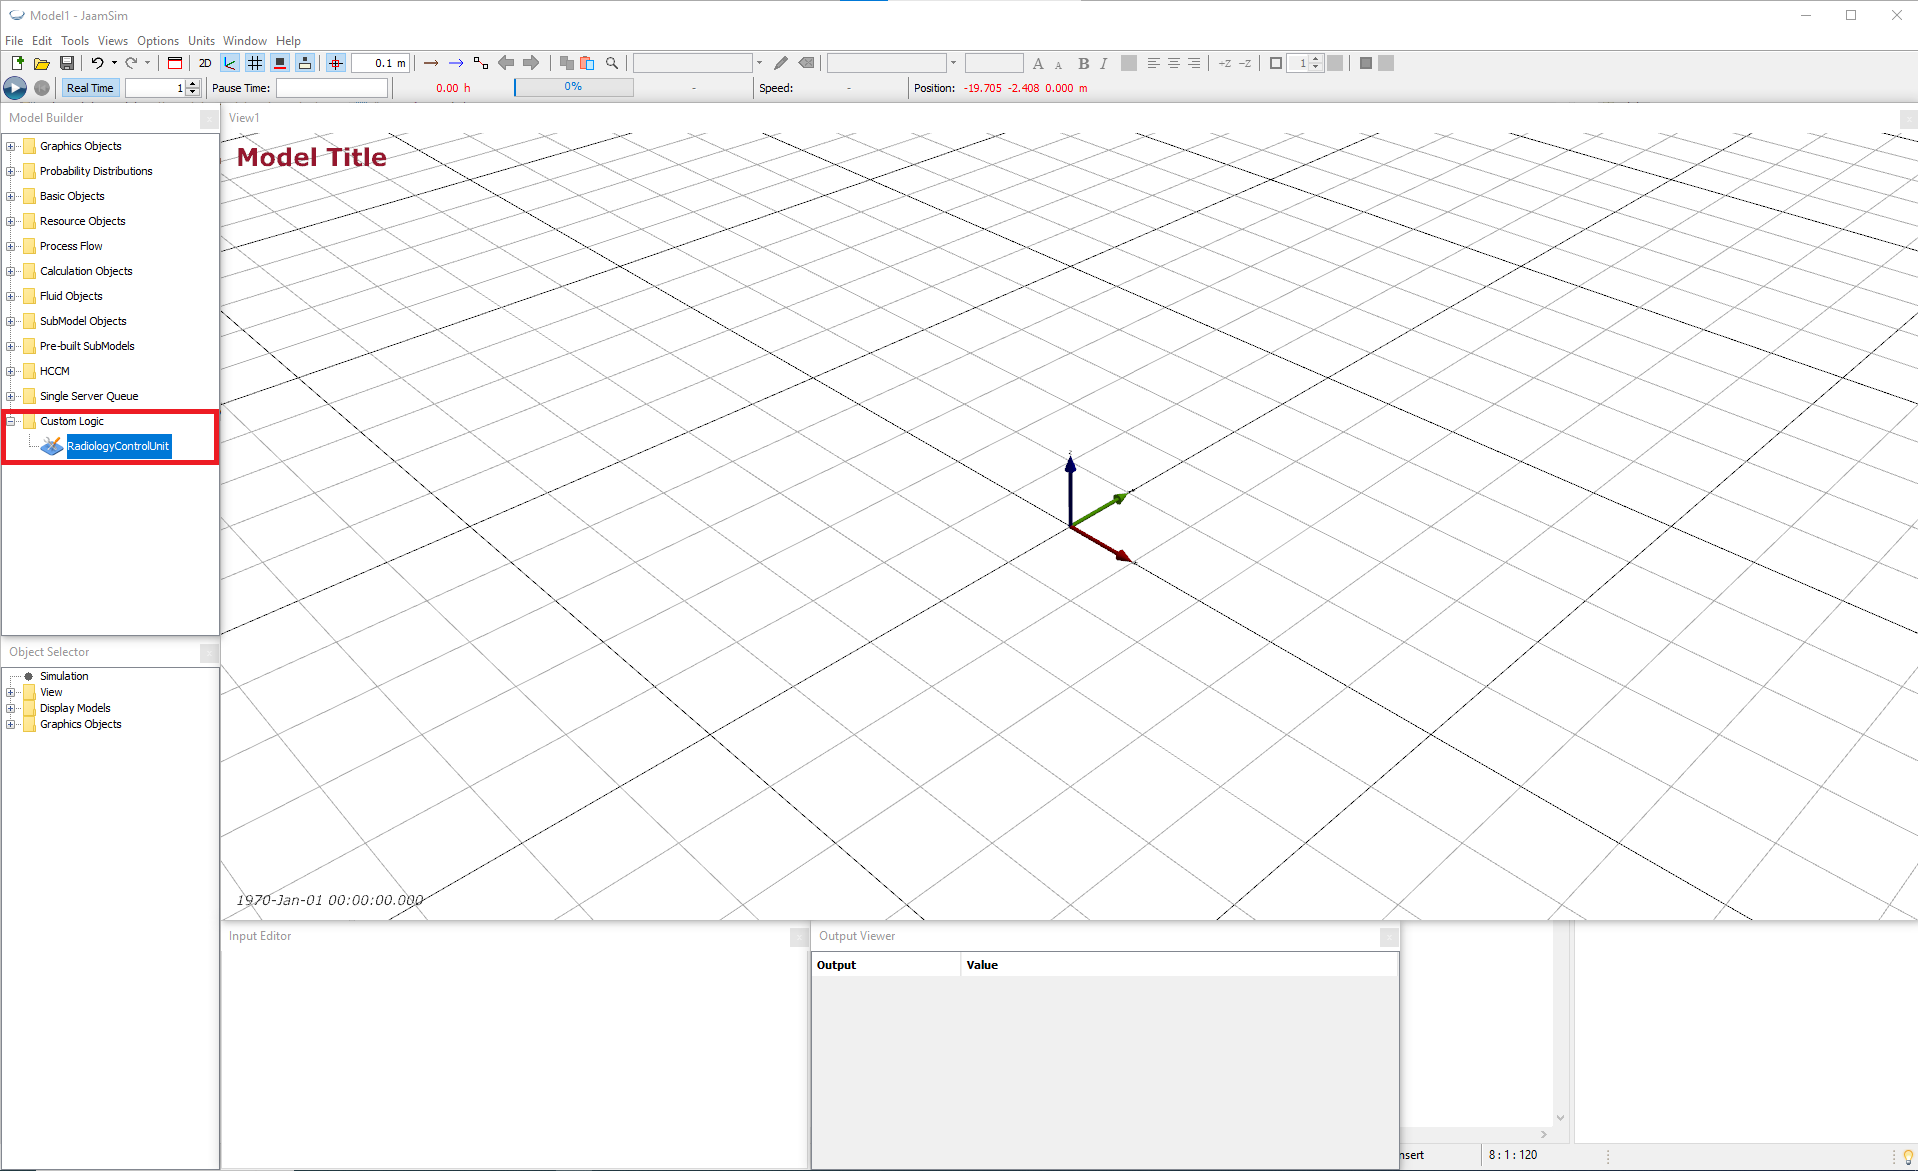This screenshot has height=1171, width=1918.
Task: Click the Run simulation play button
Action: click(15, 88)
